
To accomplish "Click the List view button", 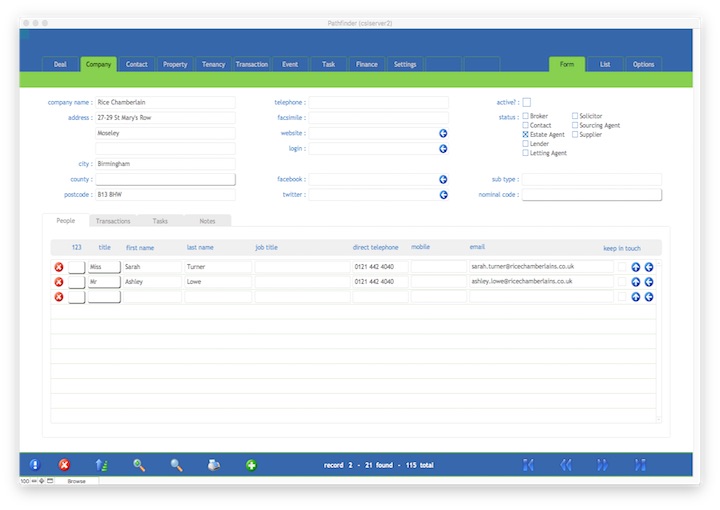I will [x=605, y=64].
